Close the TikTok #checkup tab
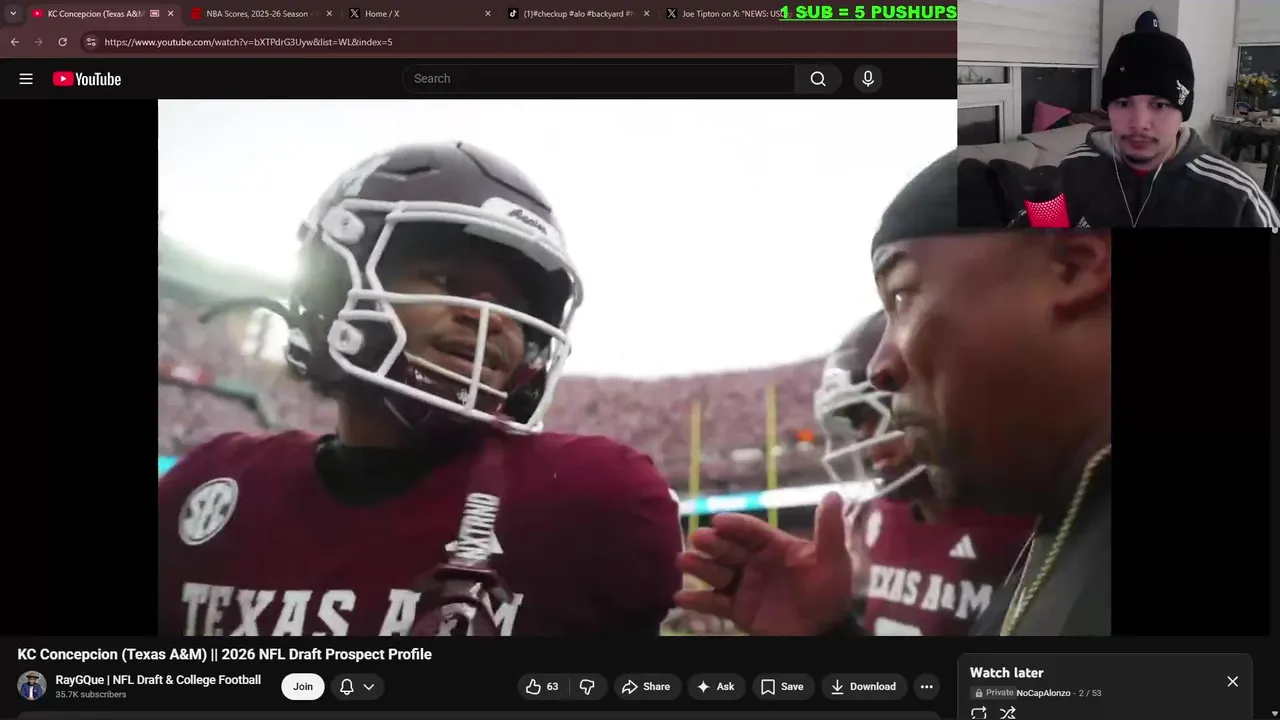The height and width of the screenshot is (720, 1280). (x=646, y=14)
